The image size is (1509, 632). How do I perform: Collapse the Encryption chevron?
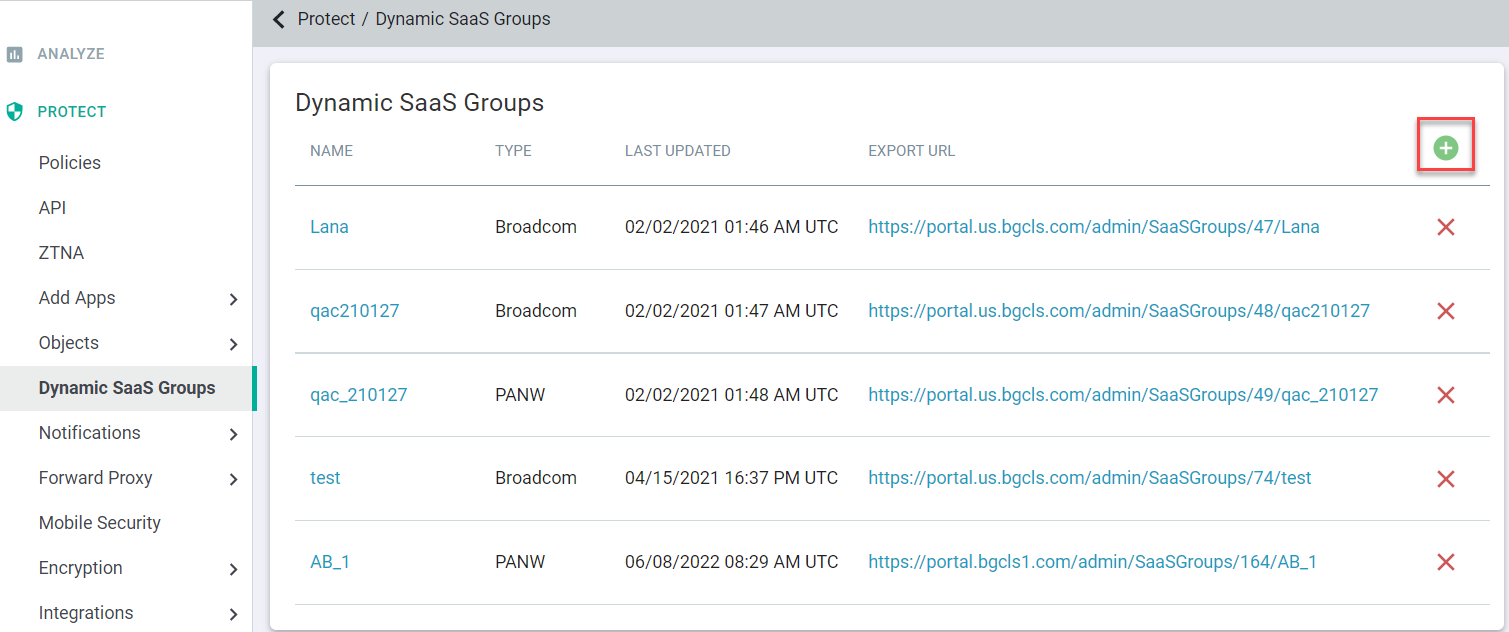[232, 568]
